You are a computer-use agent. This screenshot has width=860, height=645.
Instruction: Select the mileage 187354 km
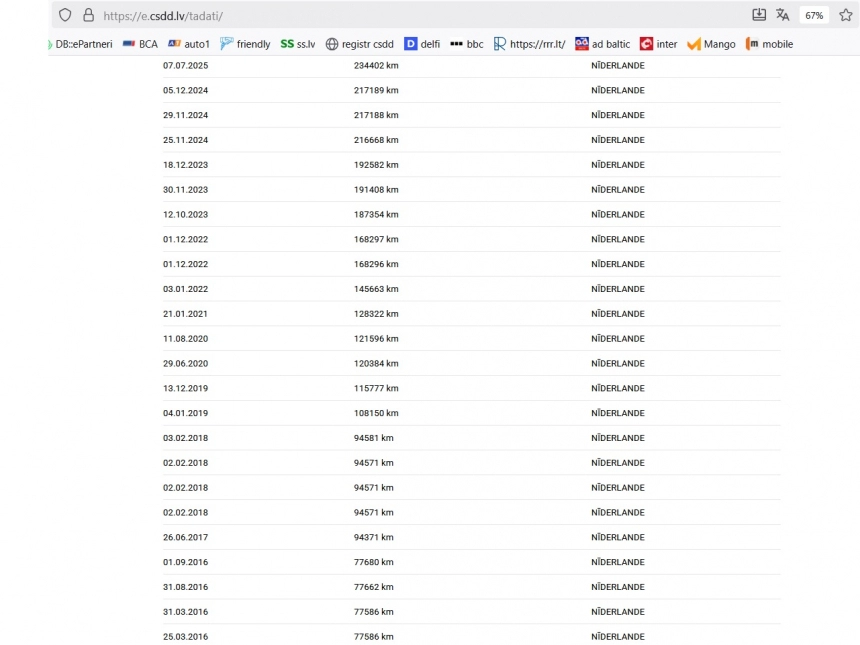tap(376, 214)
